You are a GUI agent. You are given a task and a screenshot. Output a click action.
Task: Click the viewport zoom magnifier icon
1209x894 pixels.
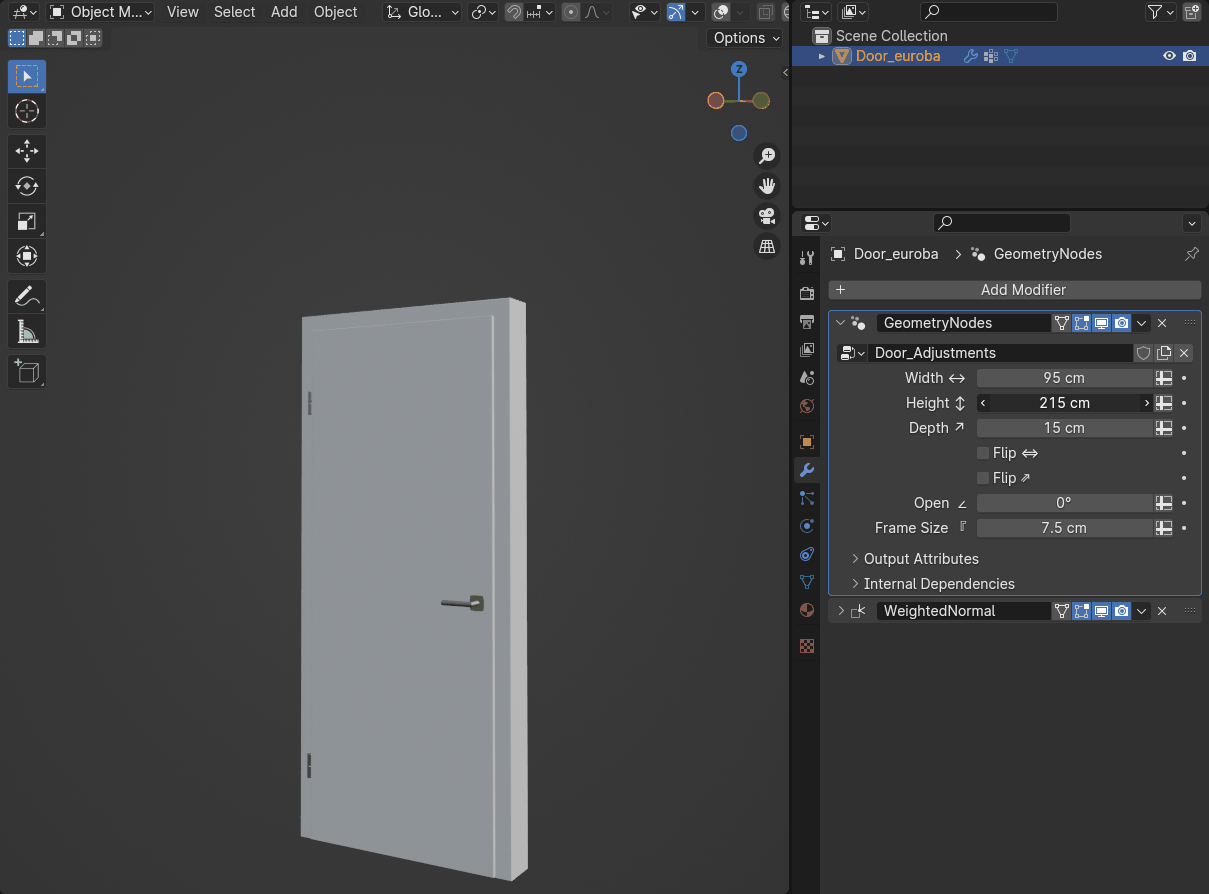pos(767,156)
